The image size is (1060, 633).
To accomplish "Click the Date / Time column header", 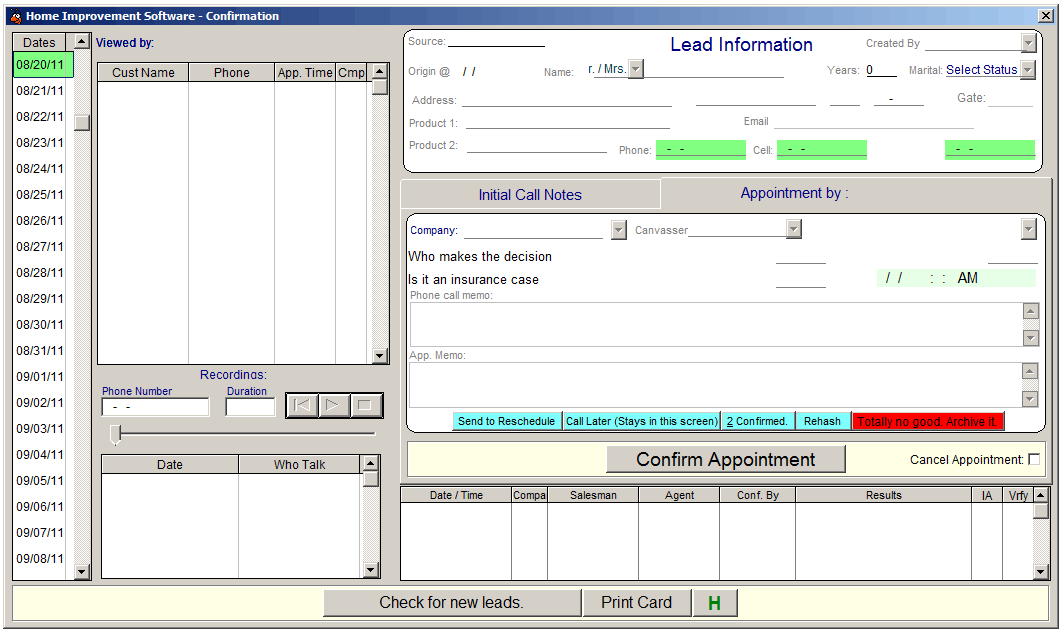I will 456,495.
